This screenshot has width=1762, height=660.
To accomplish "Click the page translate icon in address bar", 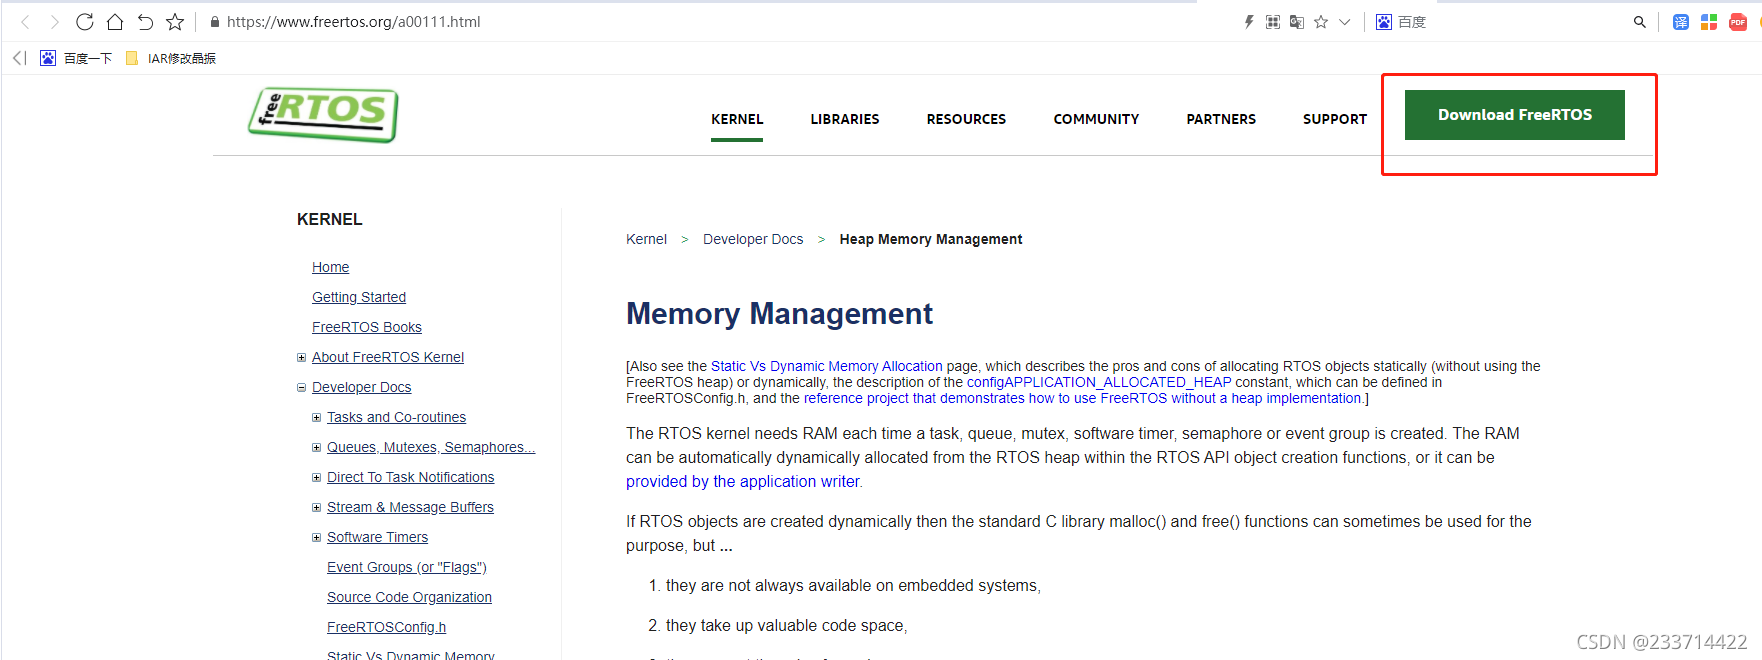I will [x=1297, y=22].
